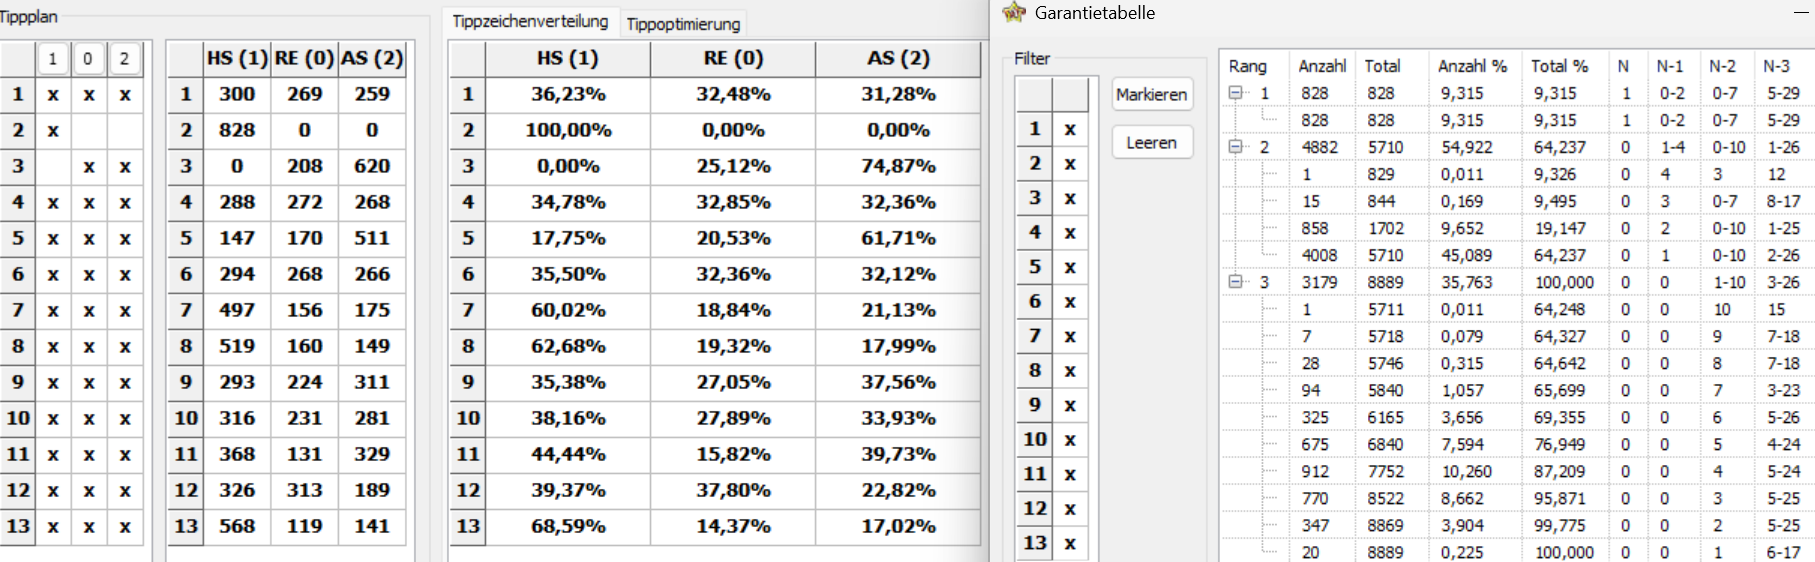
Task: Sort by the Anzahl % column header
Action: tap(1472, 66)
